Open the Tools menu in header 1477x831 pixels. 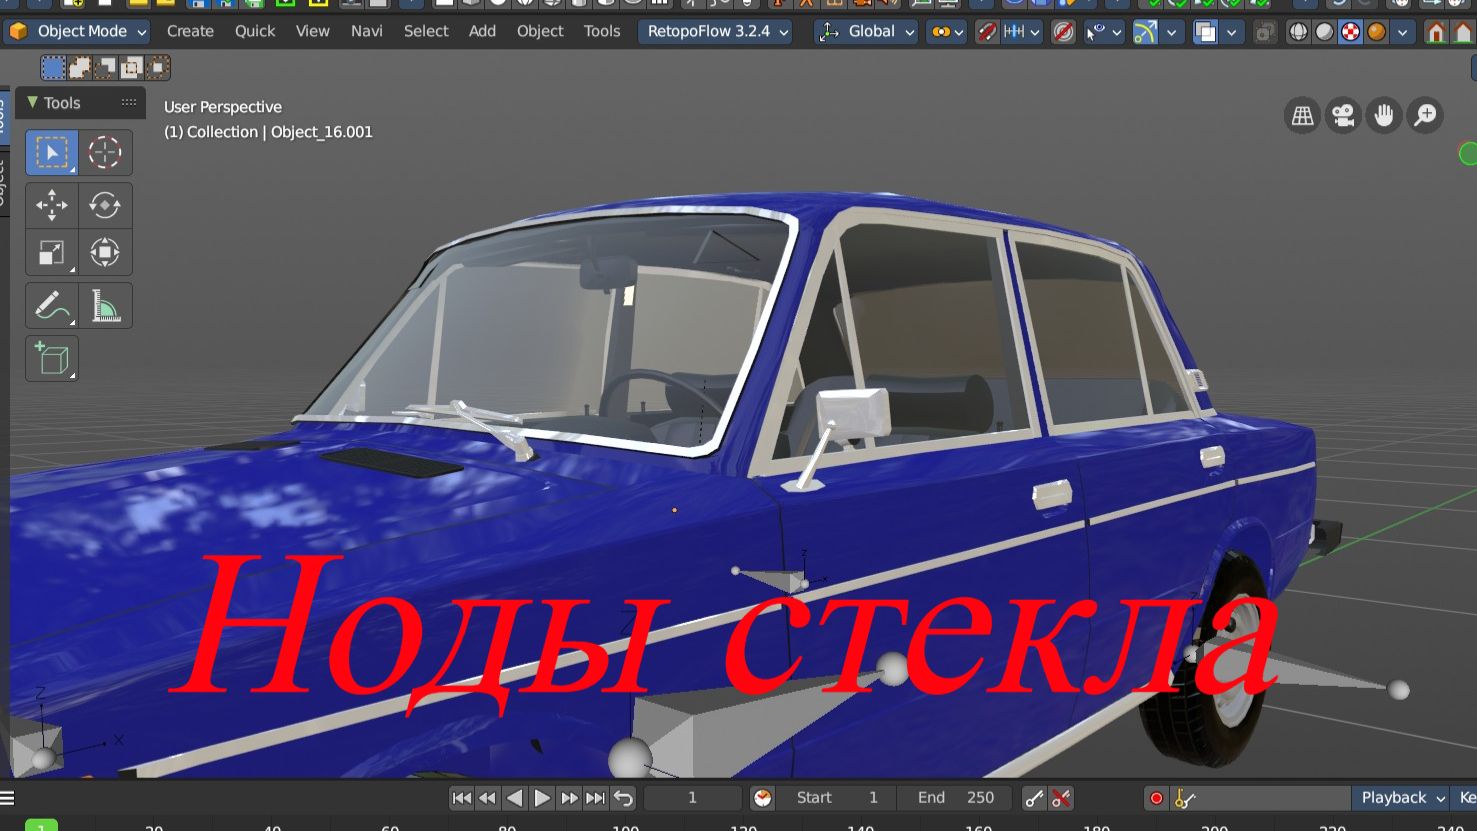point(602,32)
